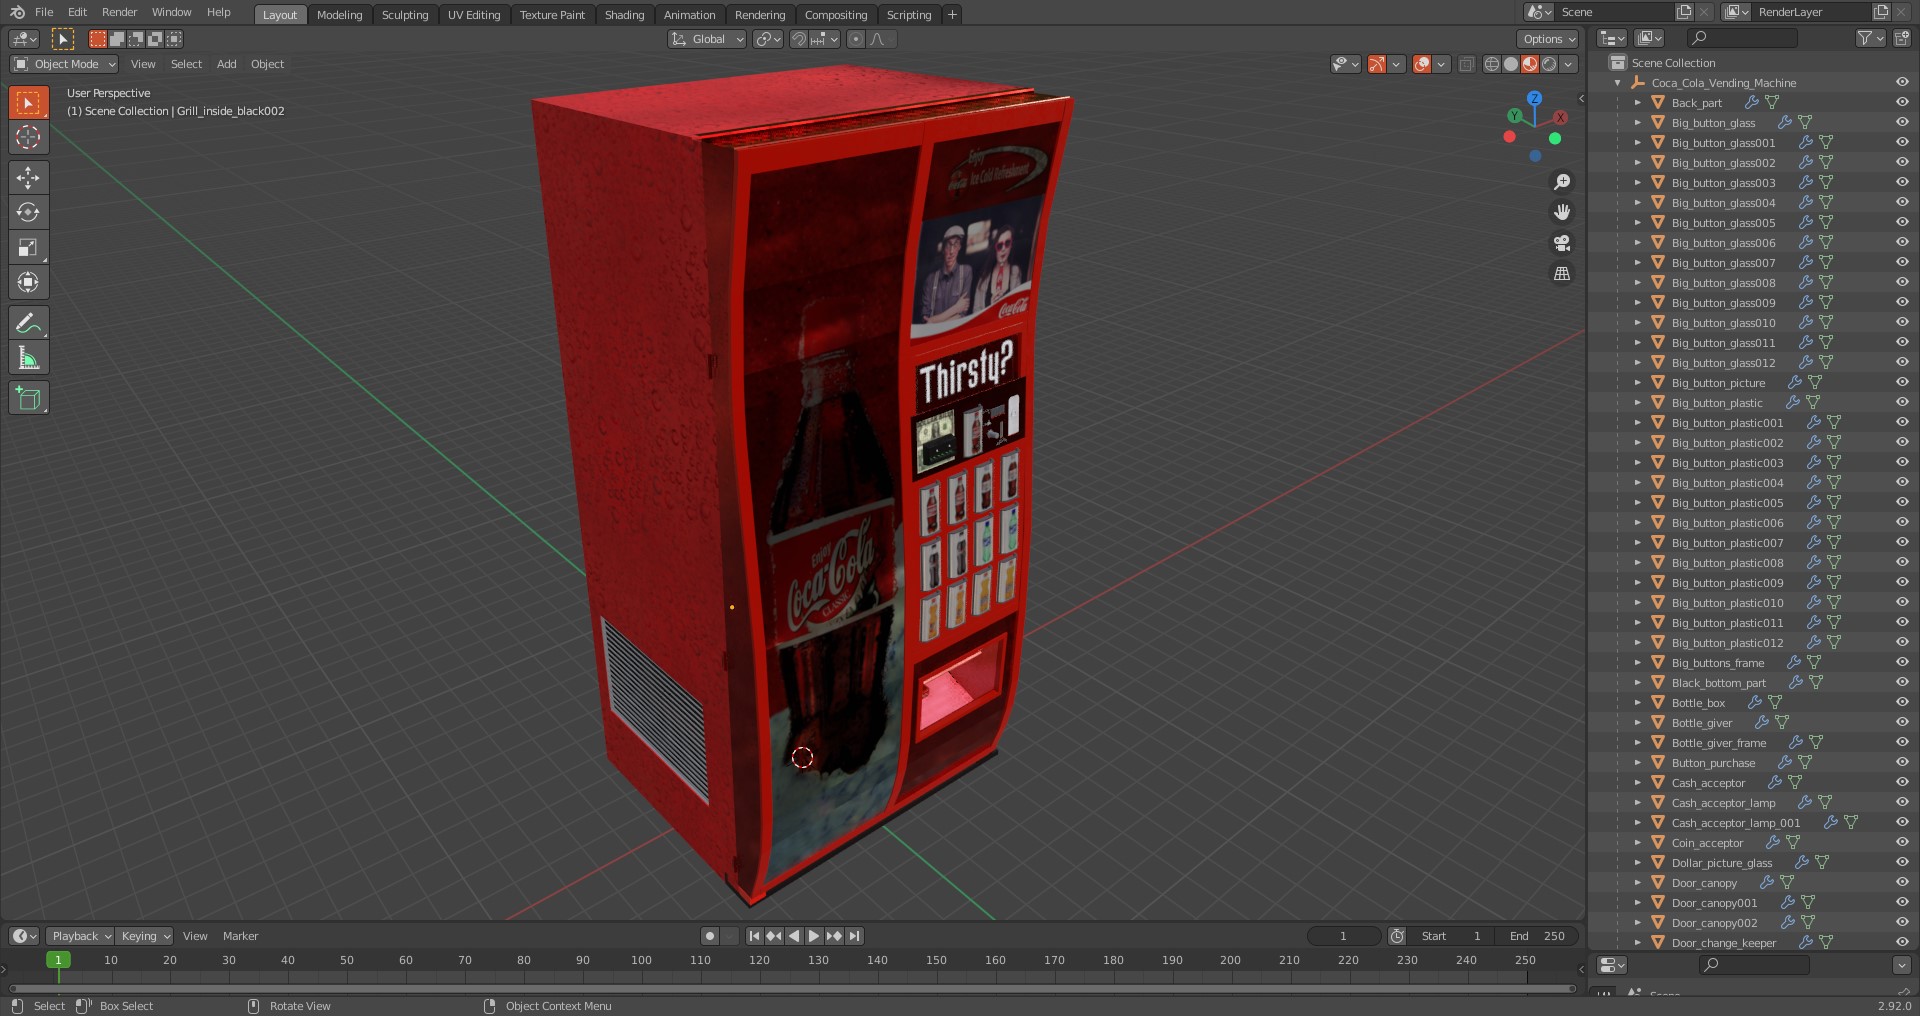Open the timeline Marker menu

(240, 936)
